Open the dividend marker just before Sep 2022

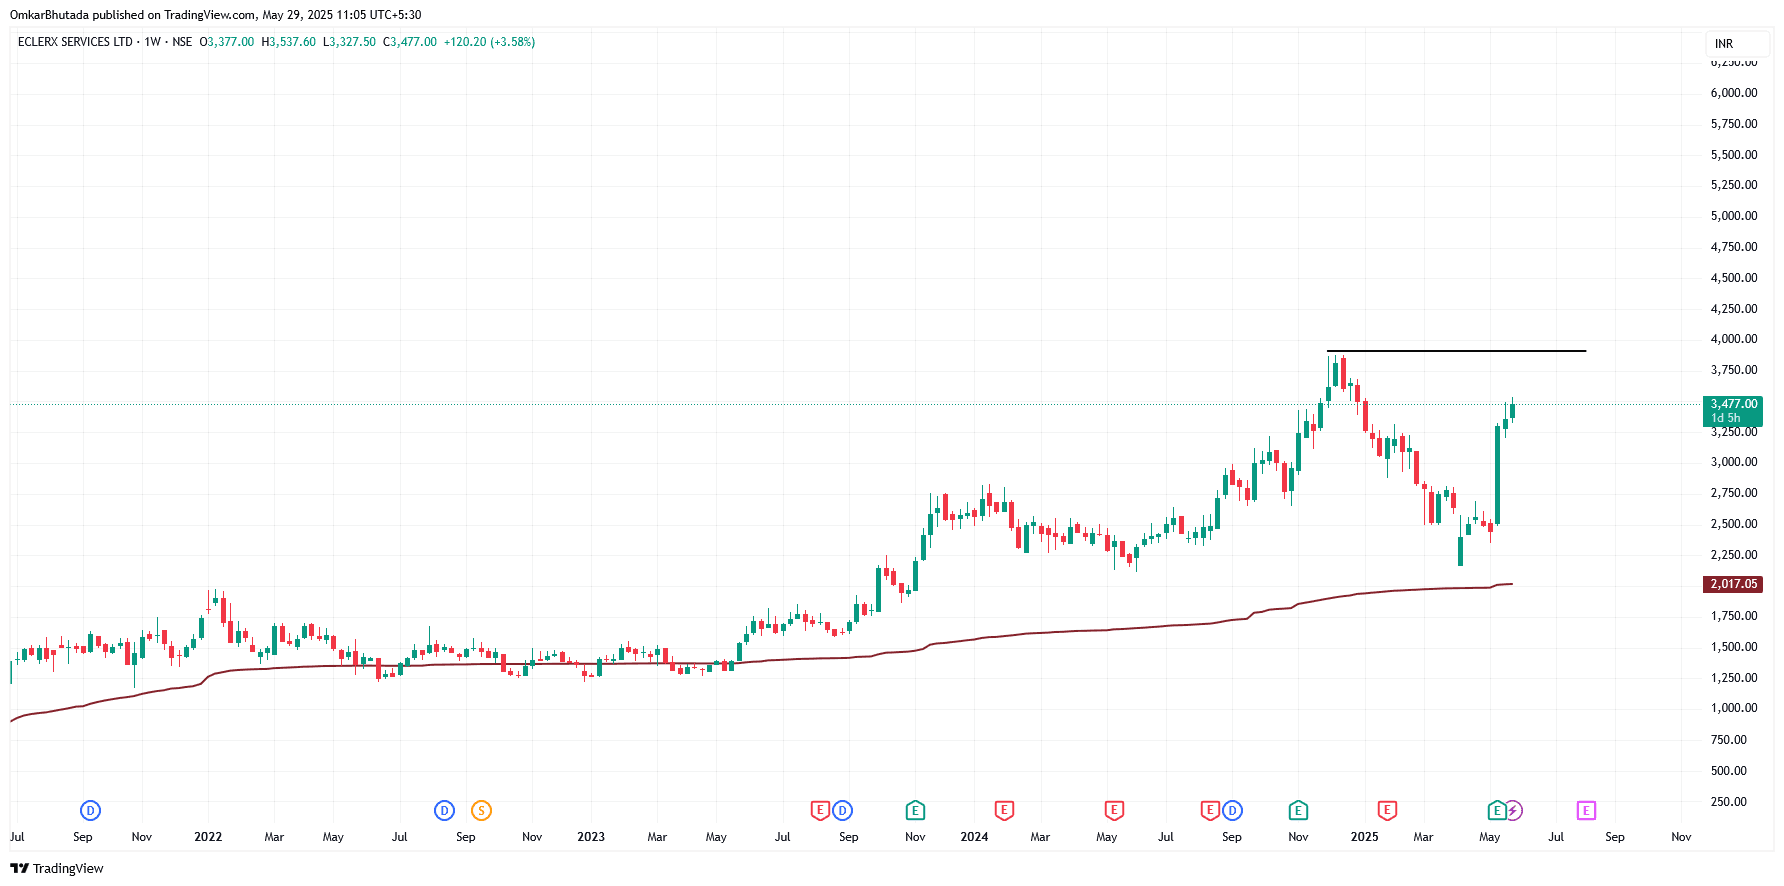(444, 811)
